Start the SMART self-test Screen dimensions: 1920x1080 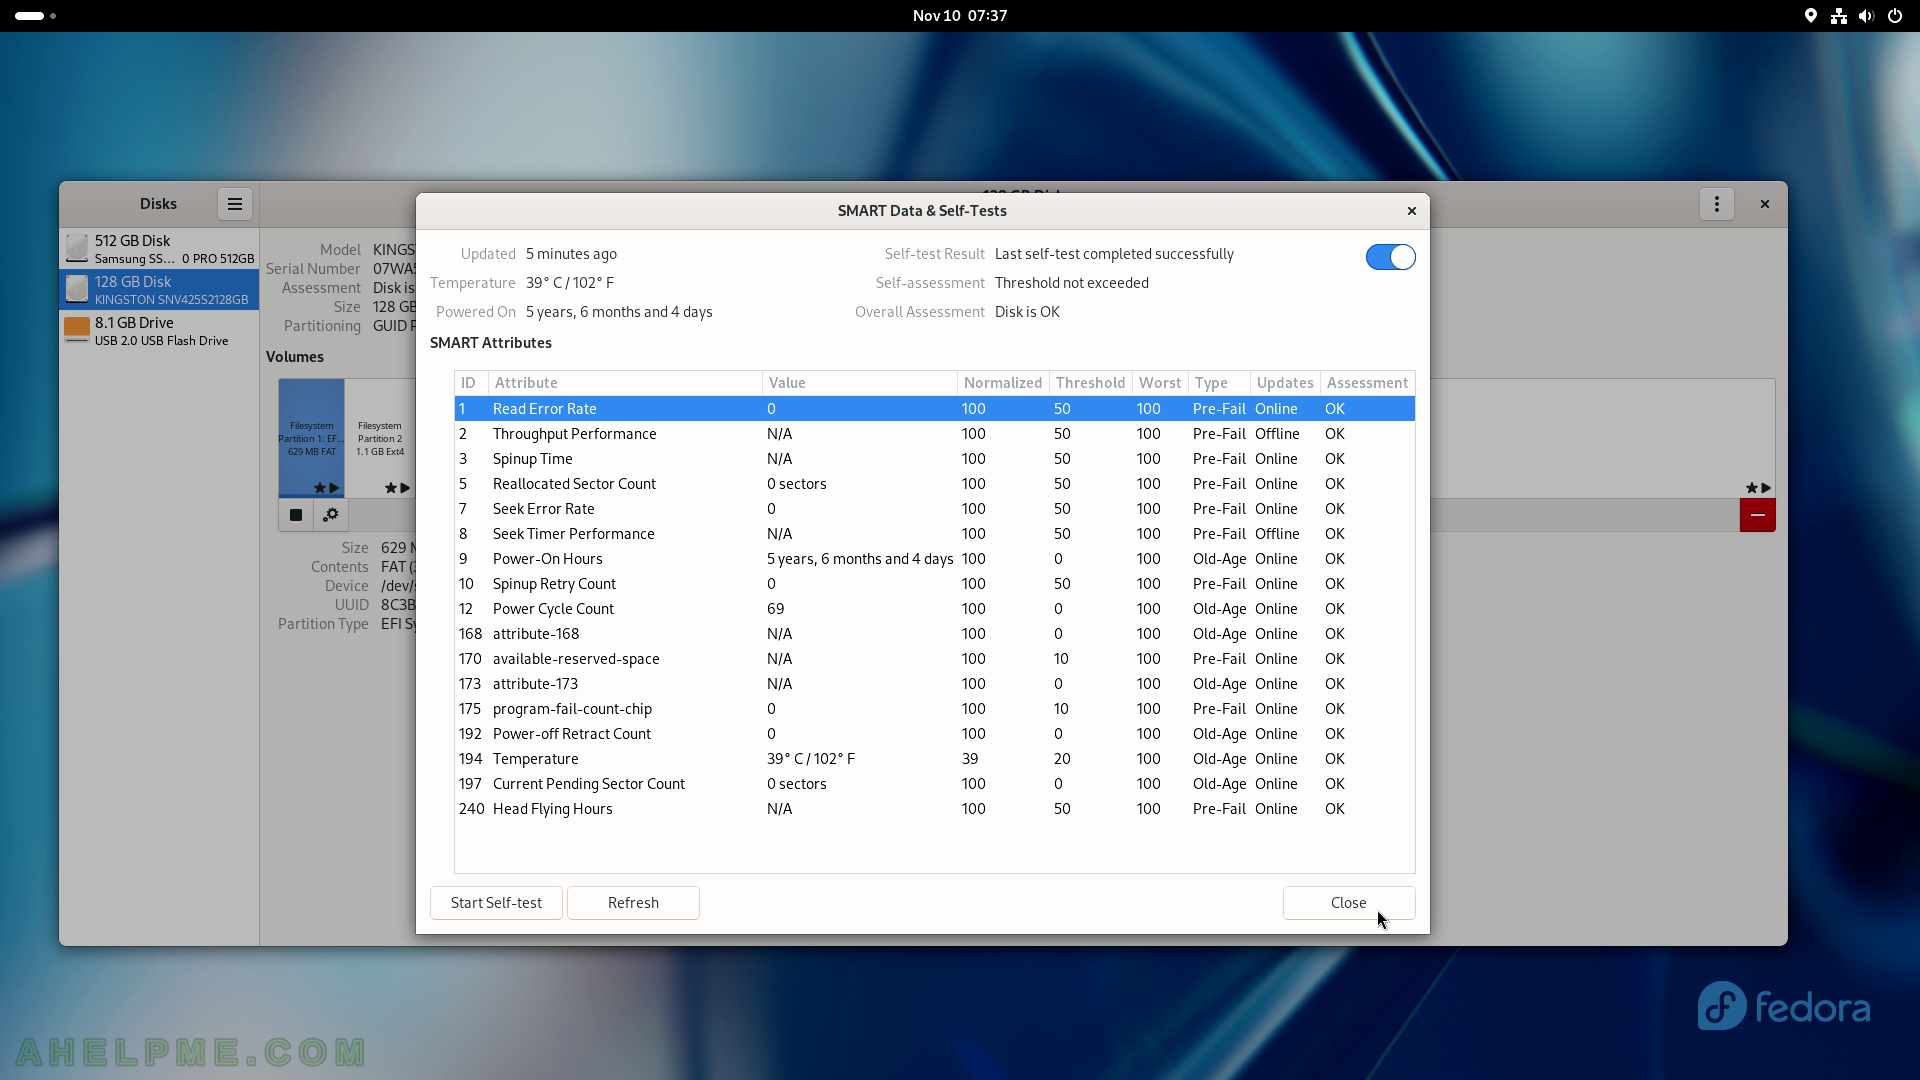tap(496, 903)
